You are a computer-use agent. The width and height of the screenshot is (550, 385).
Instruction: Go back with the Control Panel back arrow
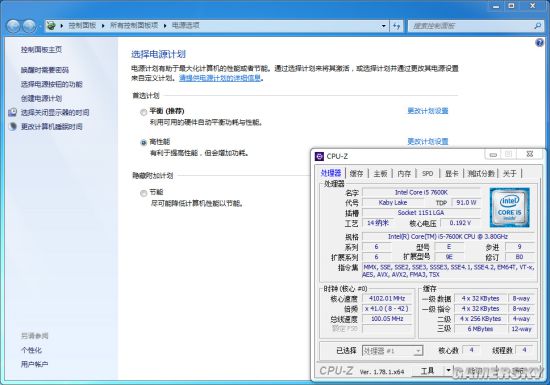click(13, 26)
